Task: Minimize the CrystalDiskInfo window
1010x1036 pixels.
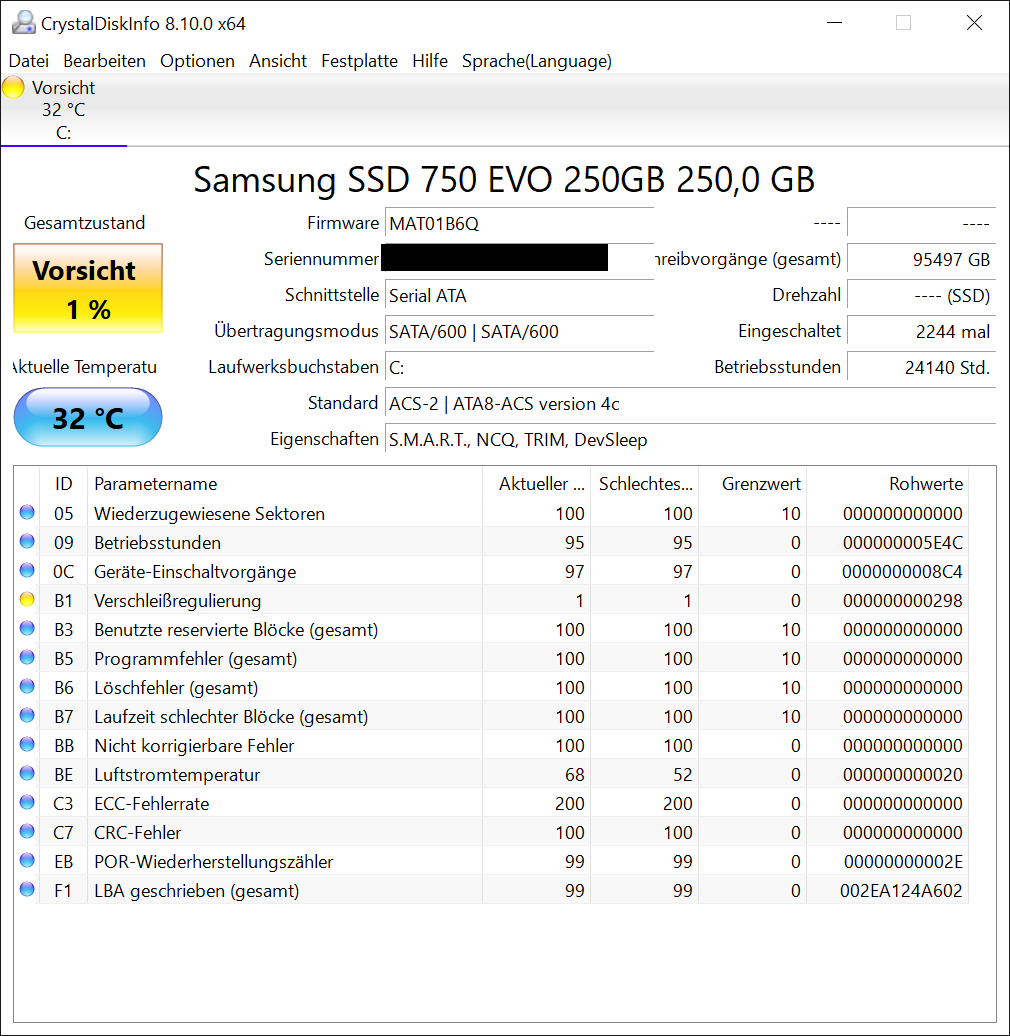Action: (x=834, y=23)
